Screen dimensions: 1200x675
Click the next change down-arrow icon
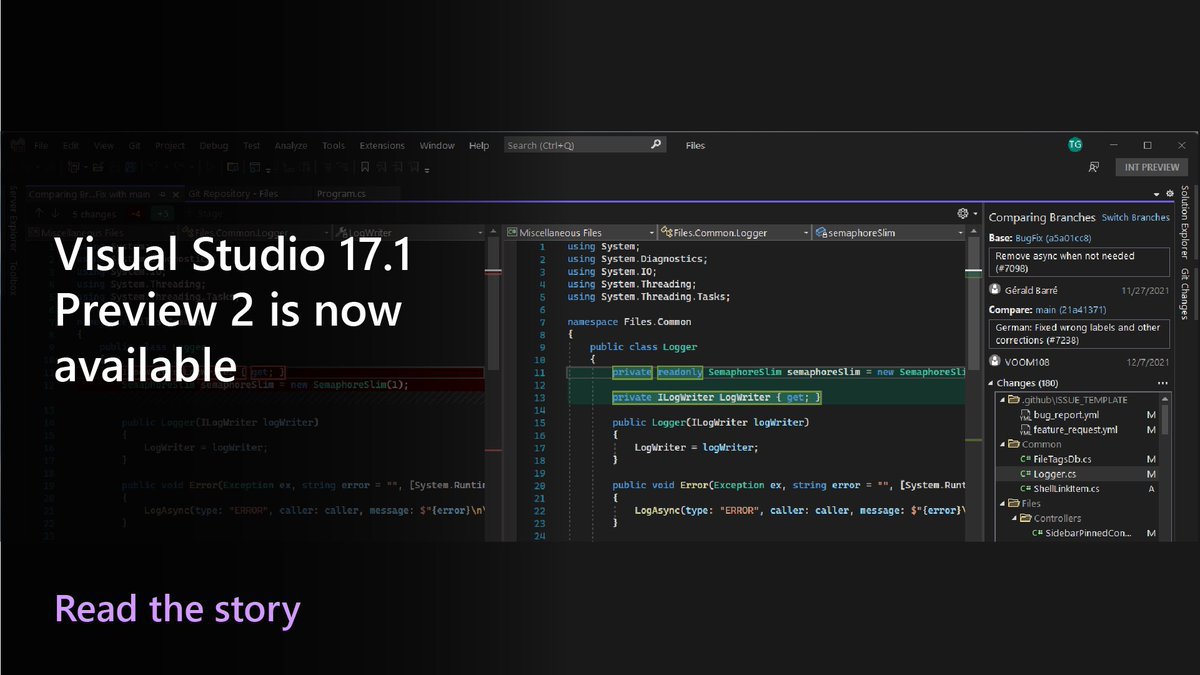tap(54, 213)
